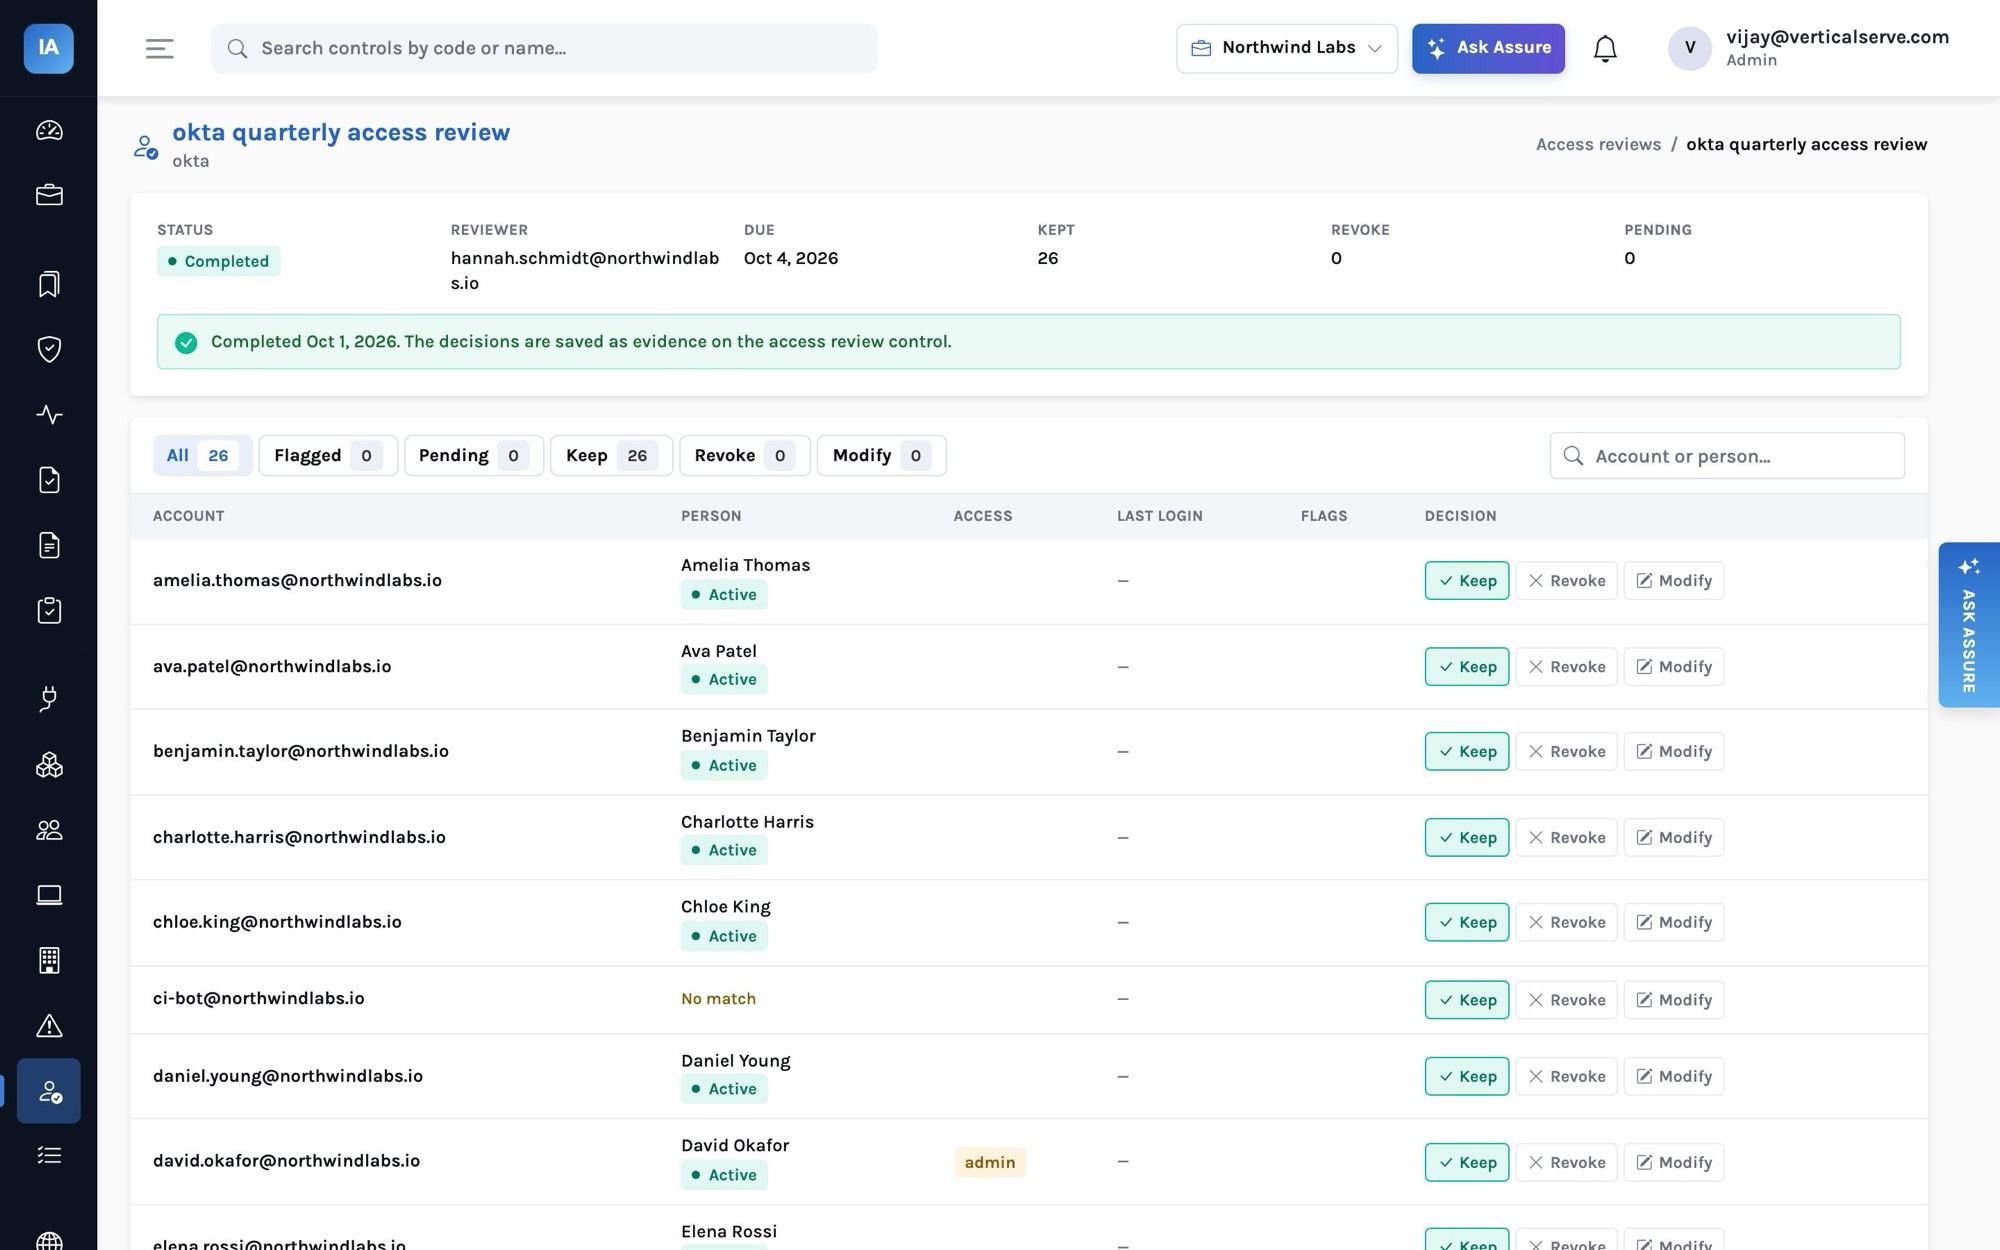Open the laptop devices icon in sidebar

49,895
